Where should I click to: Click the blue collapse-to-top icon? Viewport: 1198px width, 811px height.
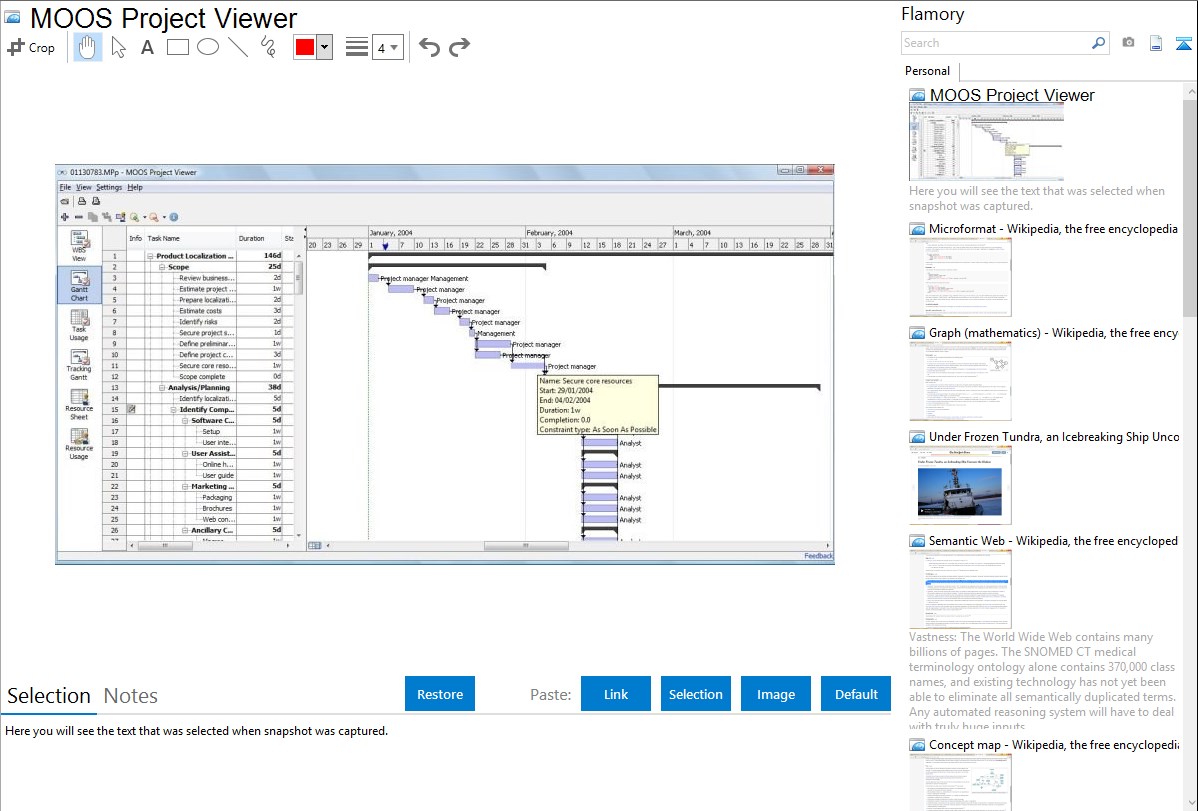click(x=1183, y=43)
